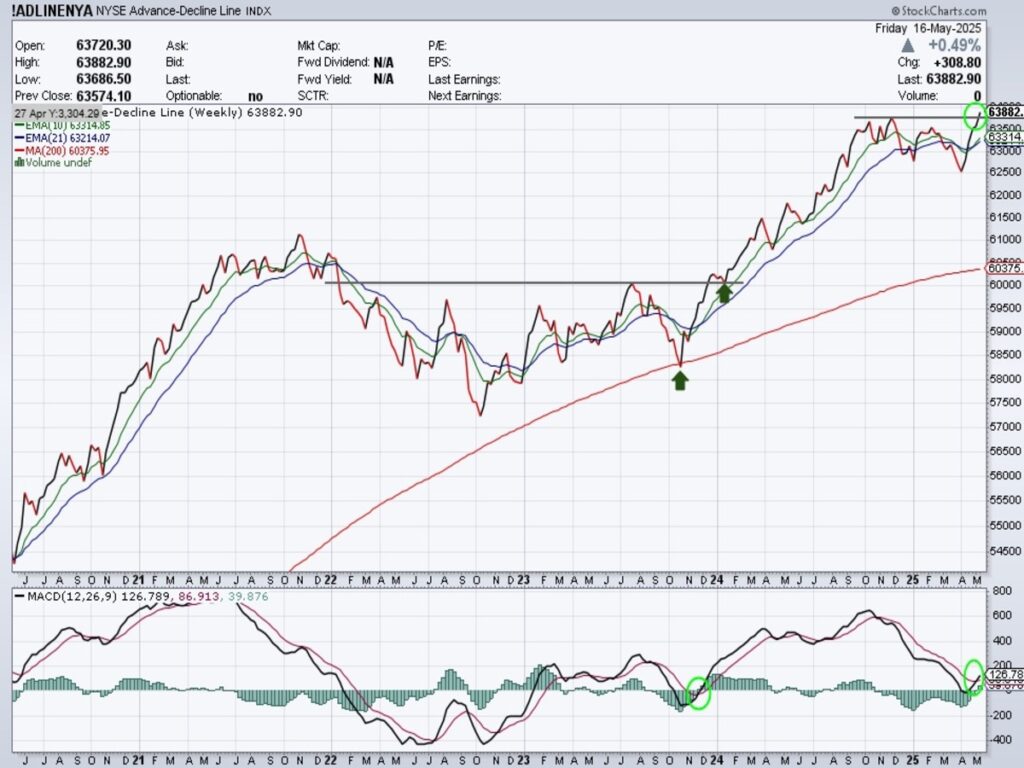This screenshot has width=1024, height=768.
Task: Click gray up triangle beside +0.49%
Action: [x=906, y=46]
